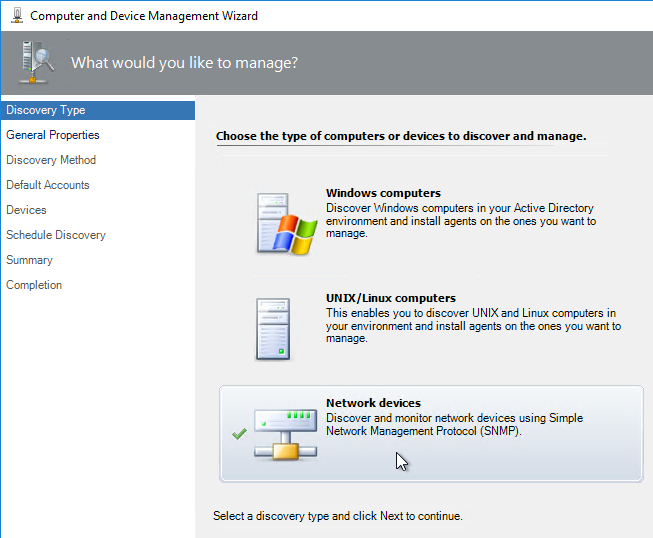This screenshot has height=538, width=653.
Task: Click the Network devices SNMP description text
Action: coord(454,424)
